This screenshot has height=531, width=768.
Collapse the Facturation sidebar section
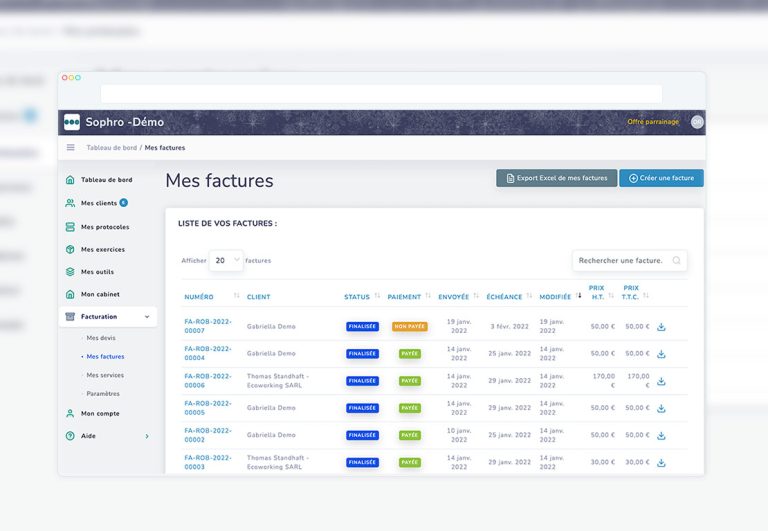[147, 317]
